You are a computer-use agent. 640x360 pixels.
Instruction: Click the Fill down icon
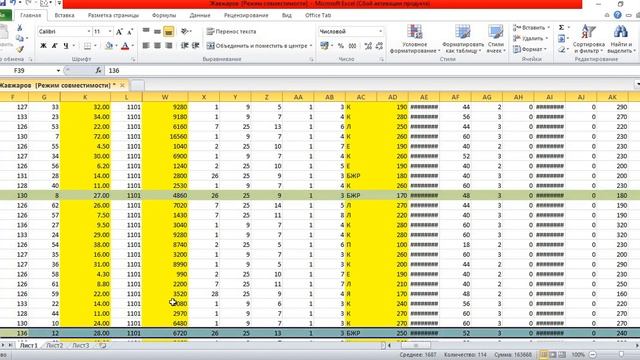(x=562, y=38)
